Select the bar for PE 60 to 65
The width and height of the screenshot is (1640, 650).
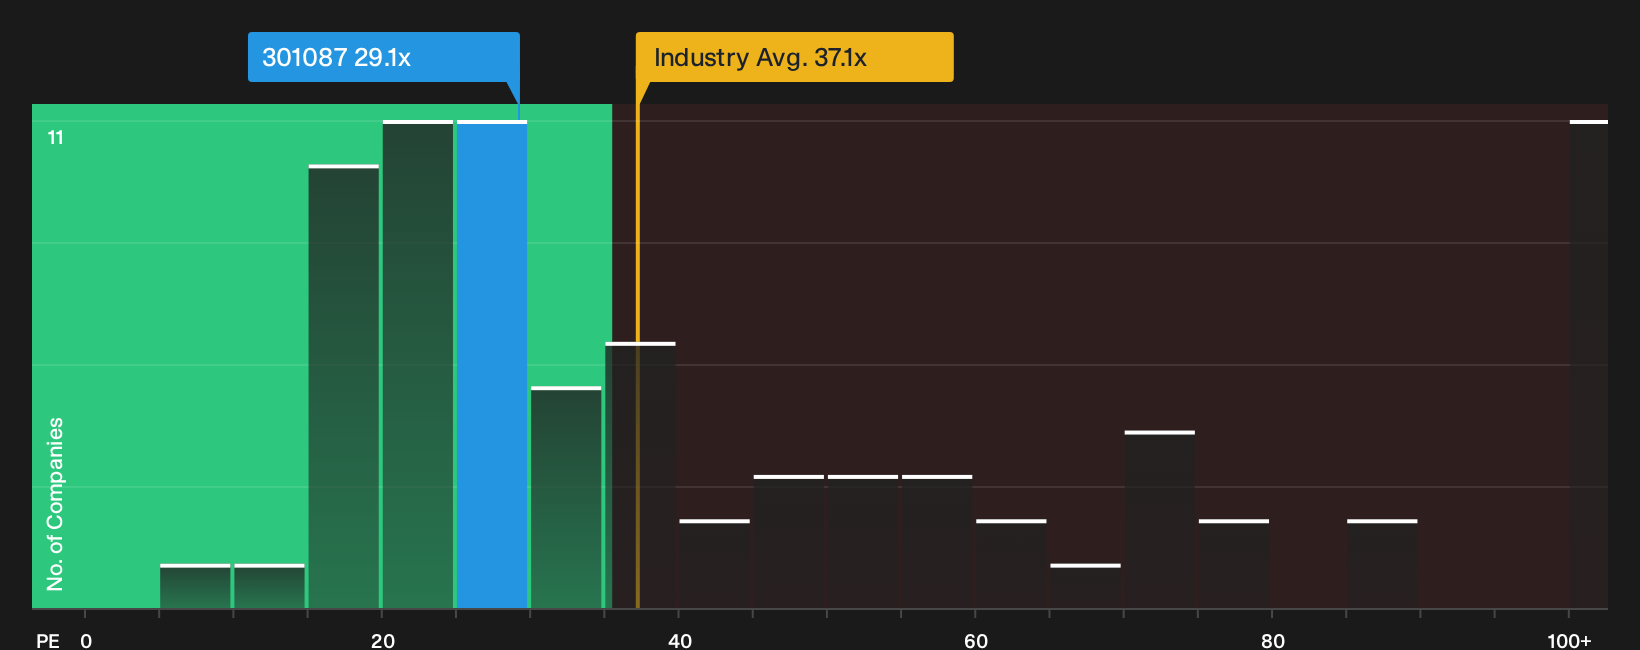(1011, 564)
